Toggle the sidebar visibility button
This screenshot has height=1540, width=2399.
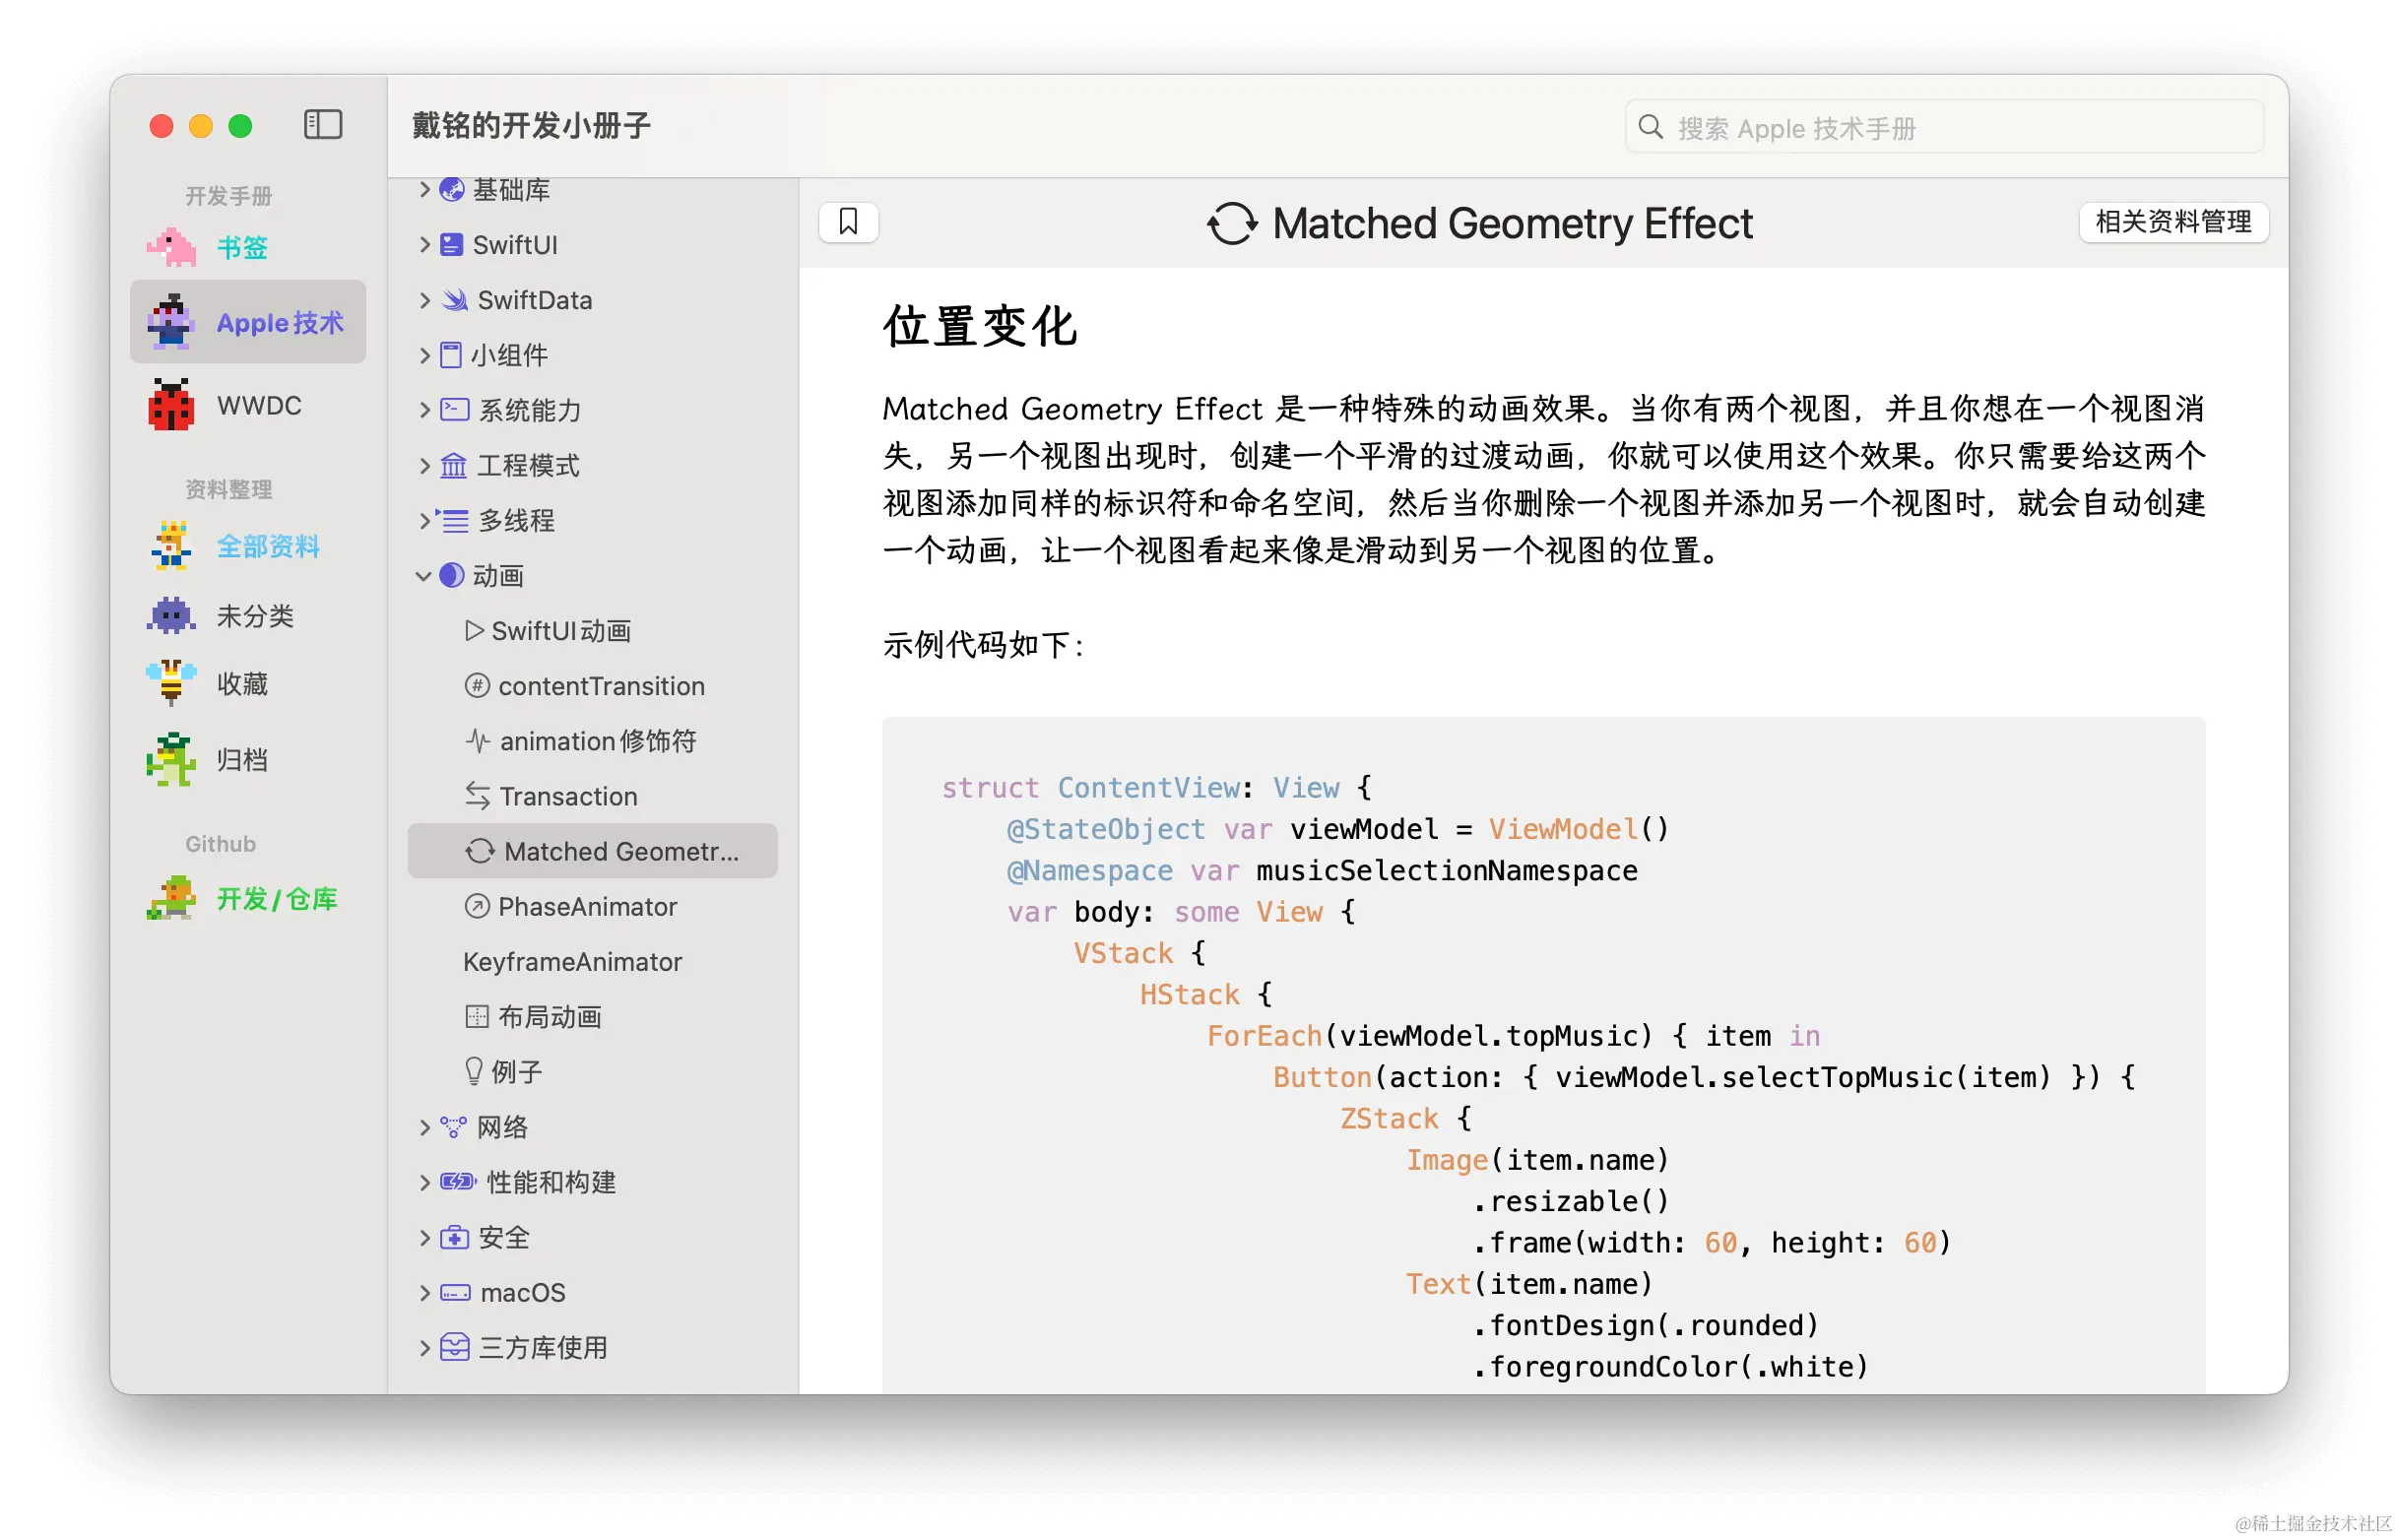(x=322, y=125)
